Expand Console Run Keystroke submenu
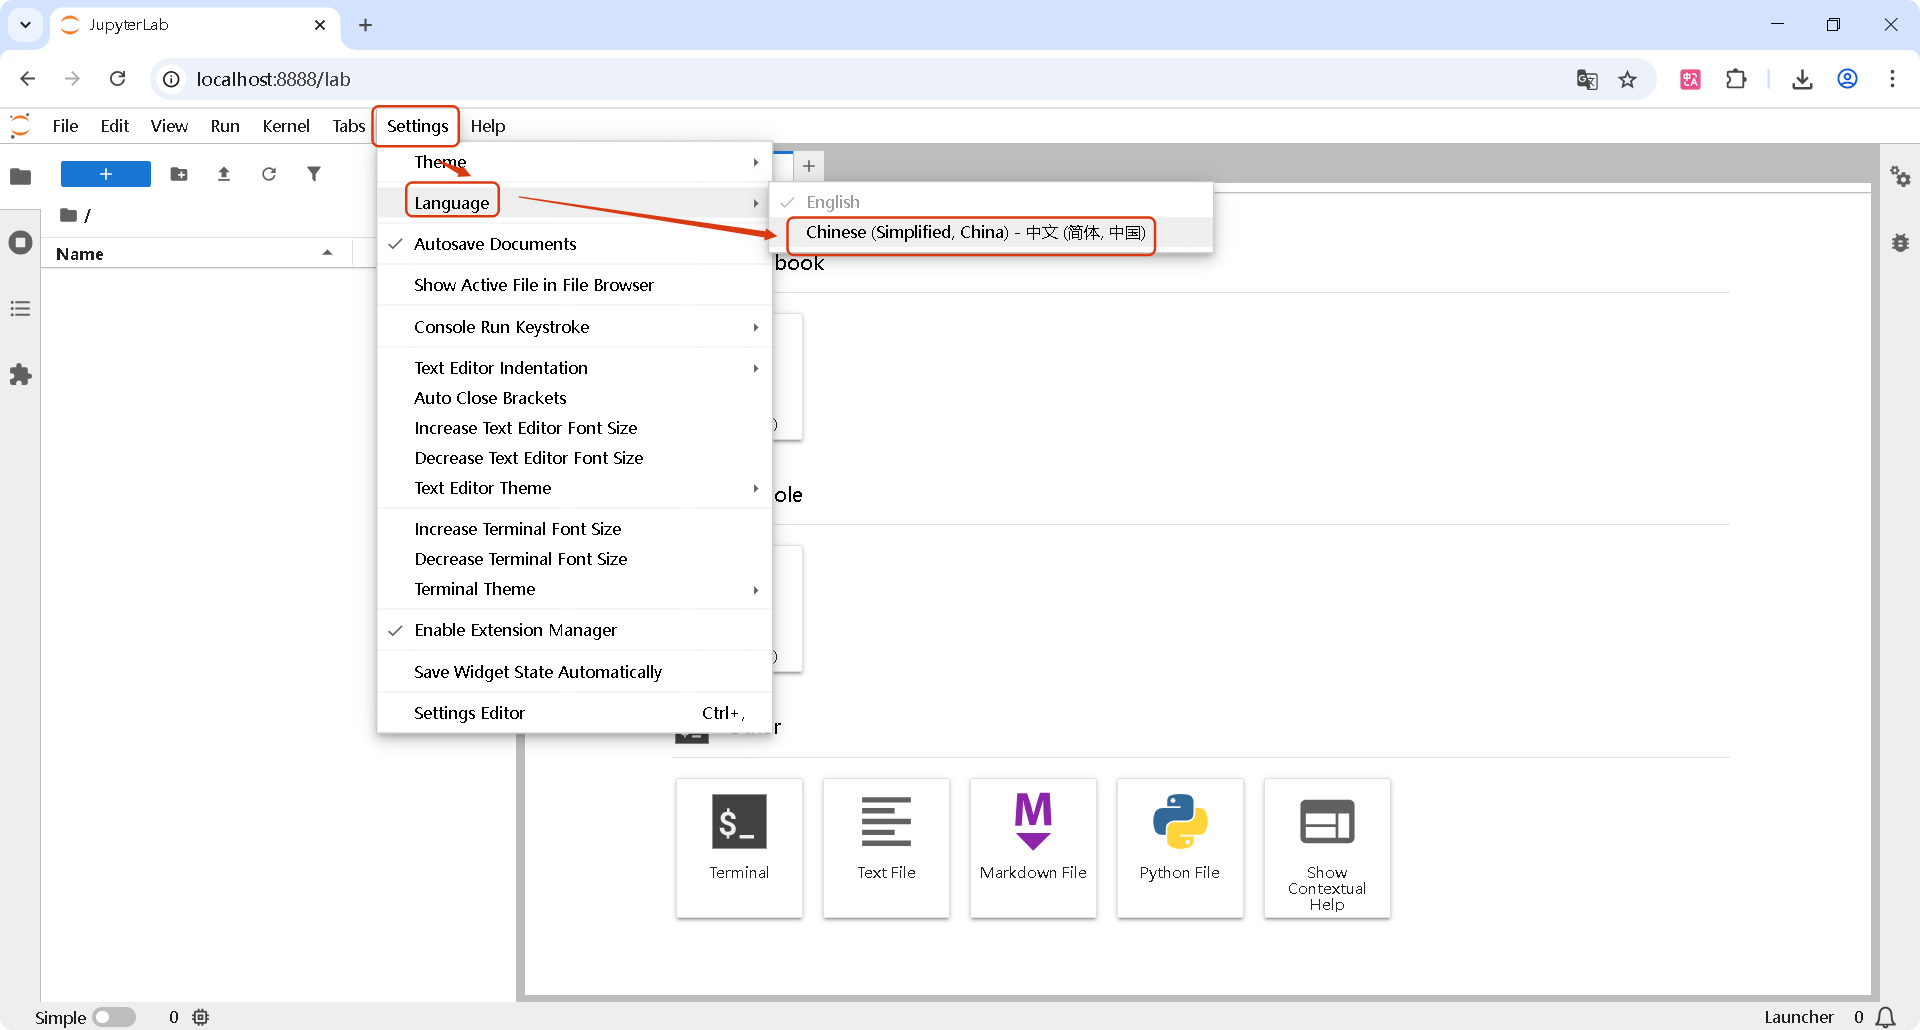Viewport: 1920px width, 1030px height. (x=575, y=327)
